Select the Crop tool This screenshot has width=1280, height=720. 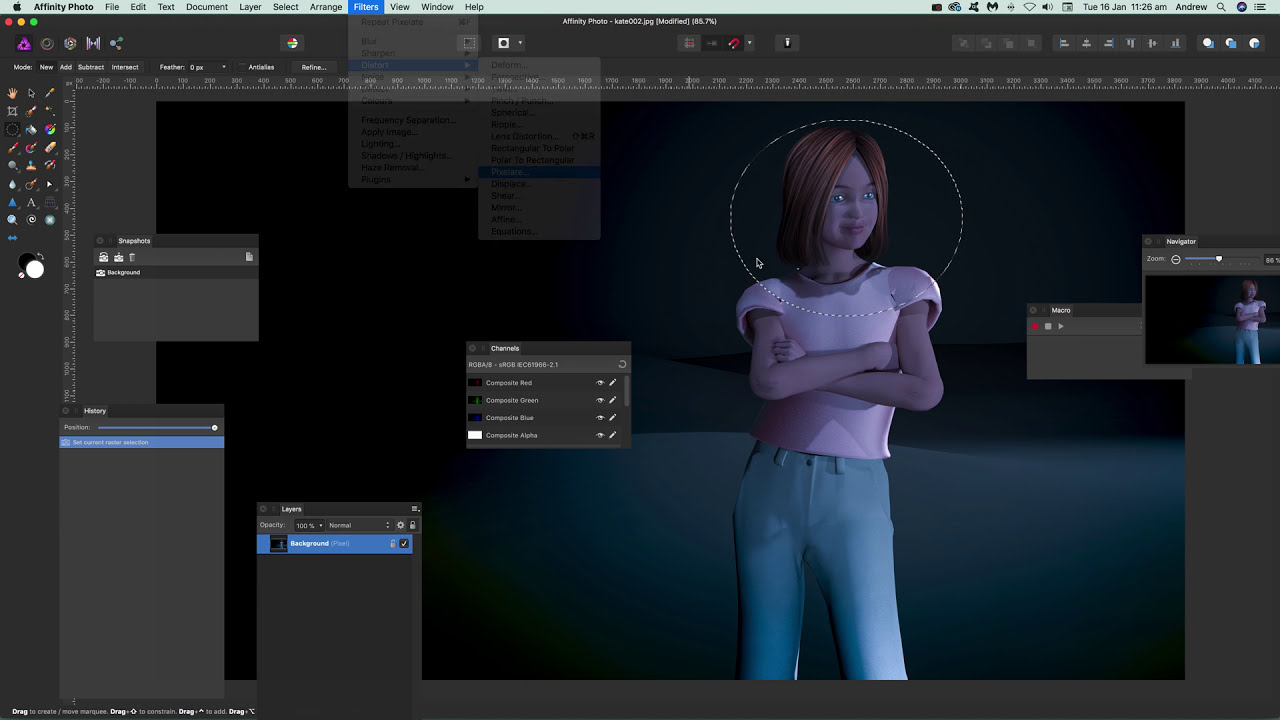(12, 111)
